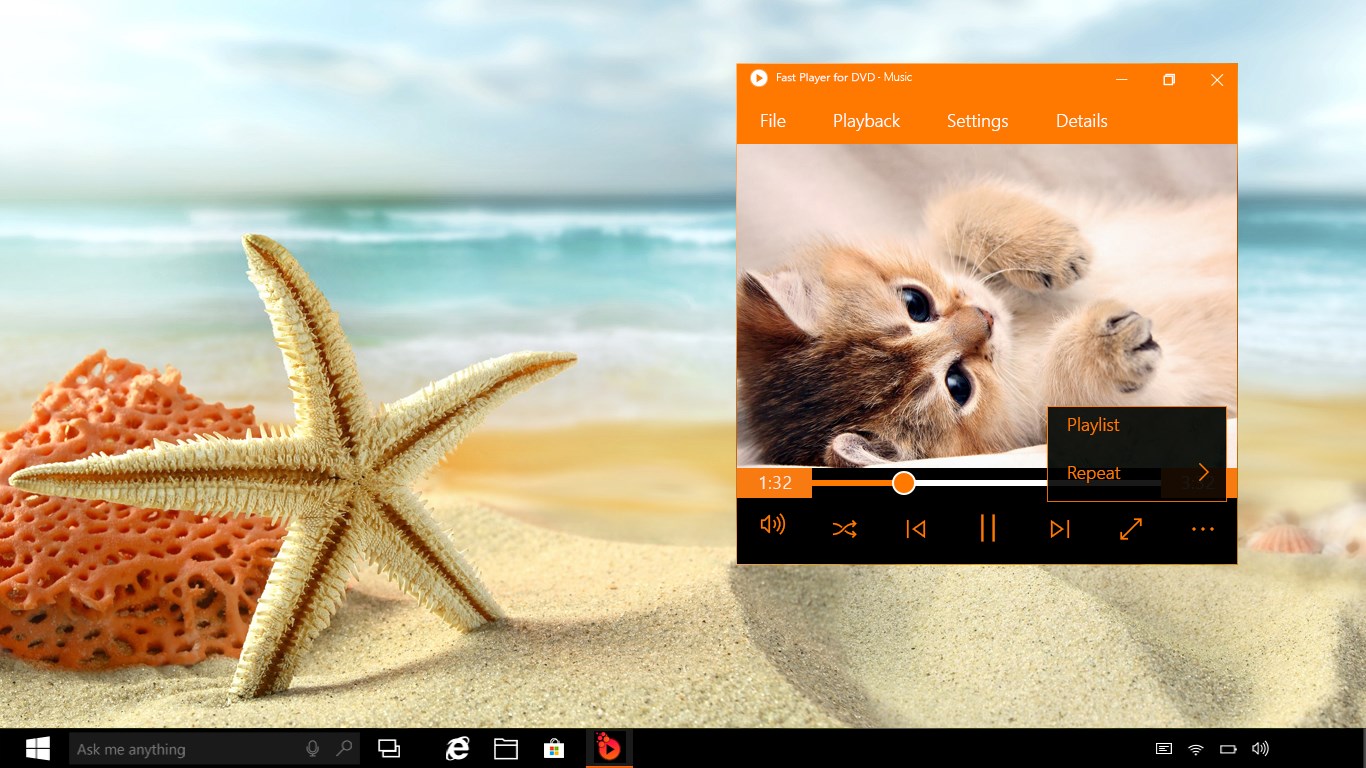Click the network icon in the system tray

pos(1194,747)
